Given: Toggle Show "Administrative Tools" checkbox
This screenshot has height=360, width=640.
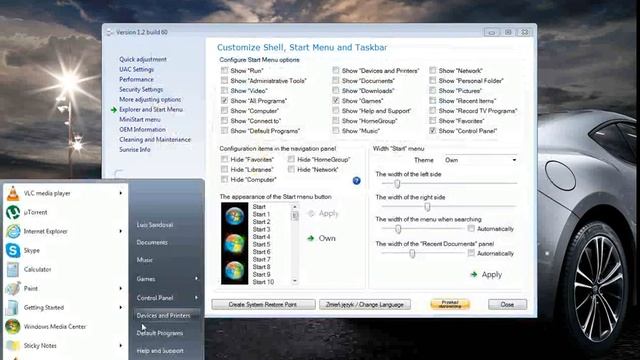Looking at the screenshot, I should click(x=224, y=81).
